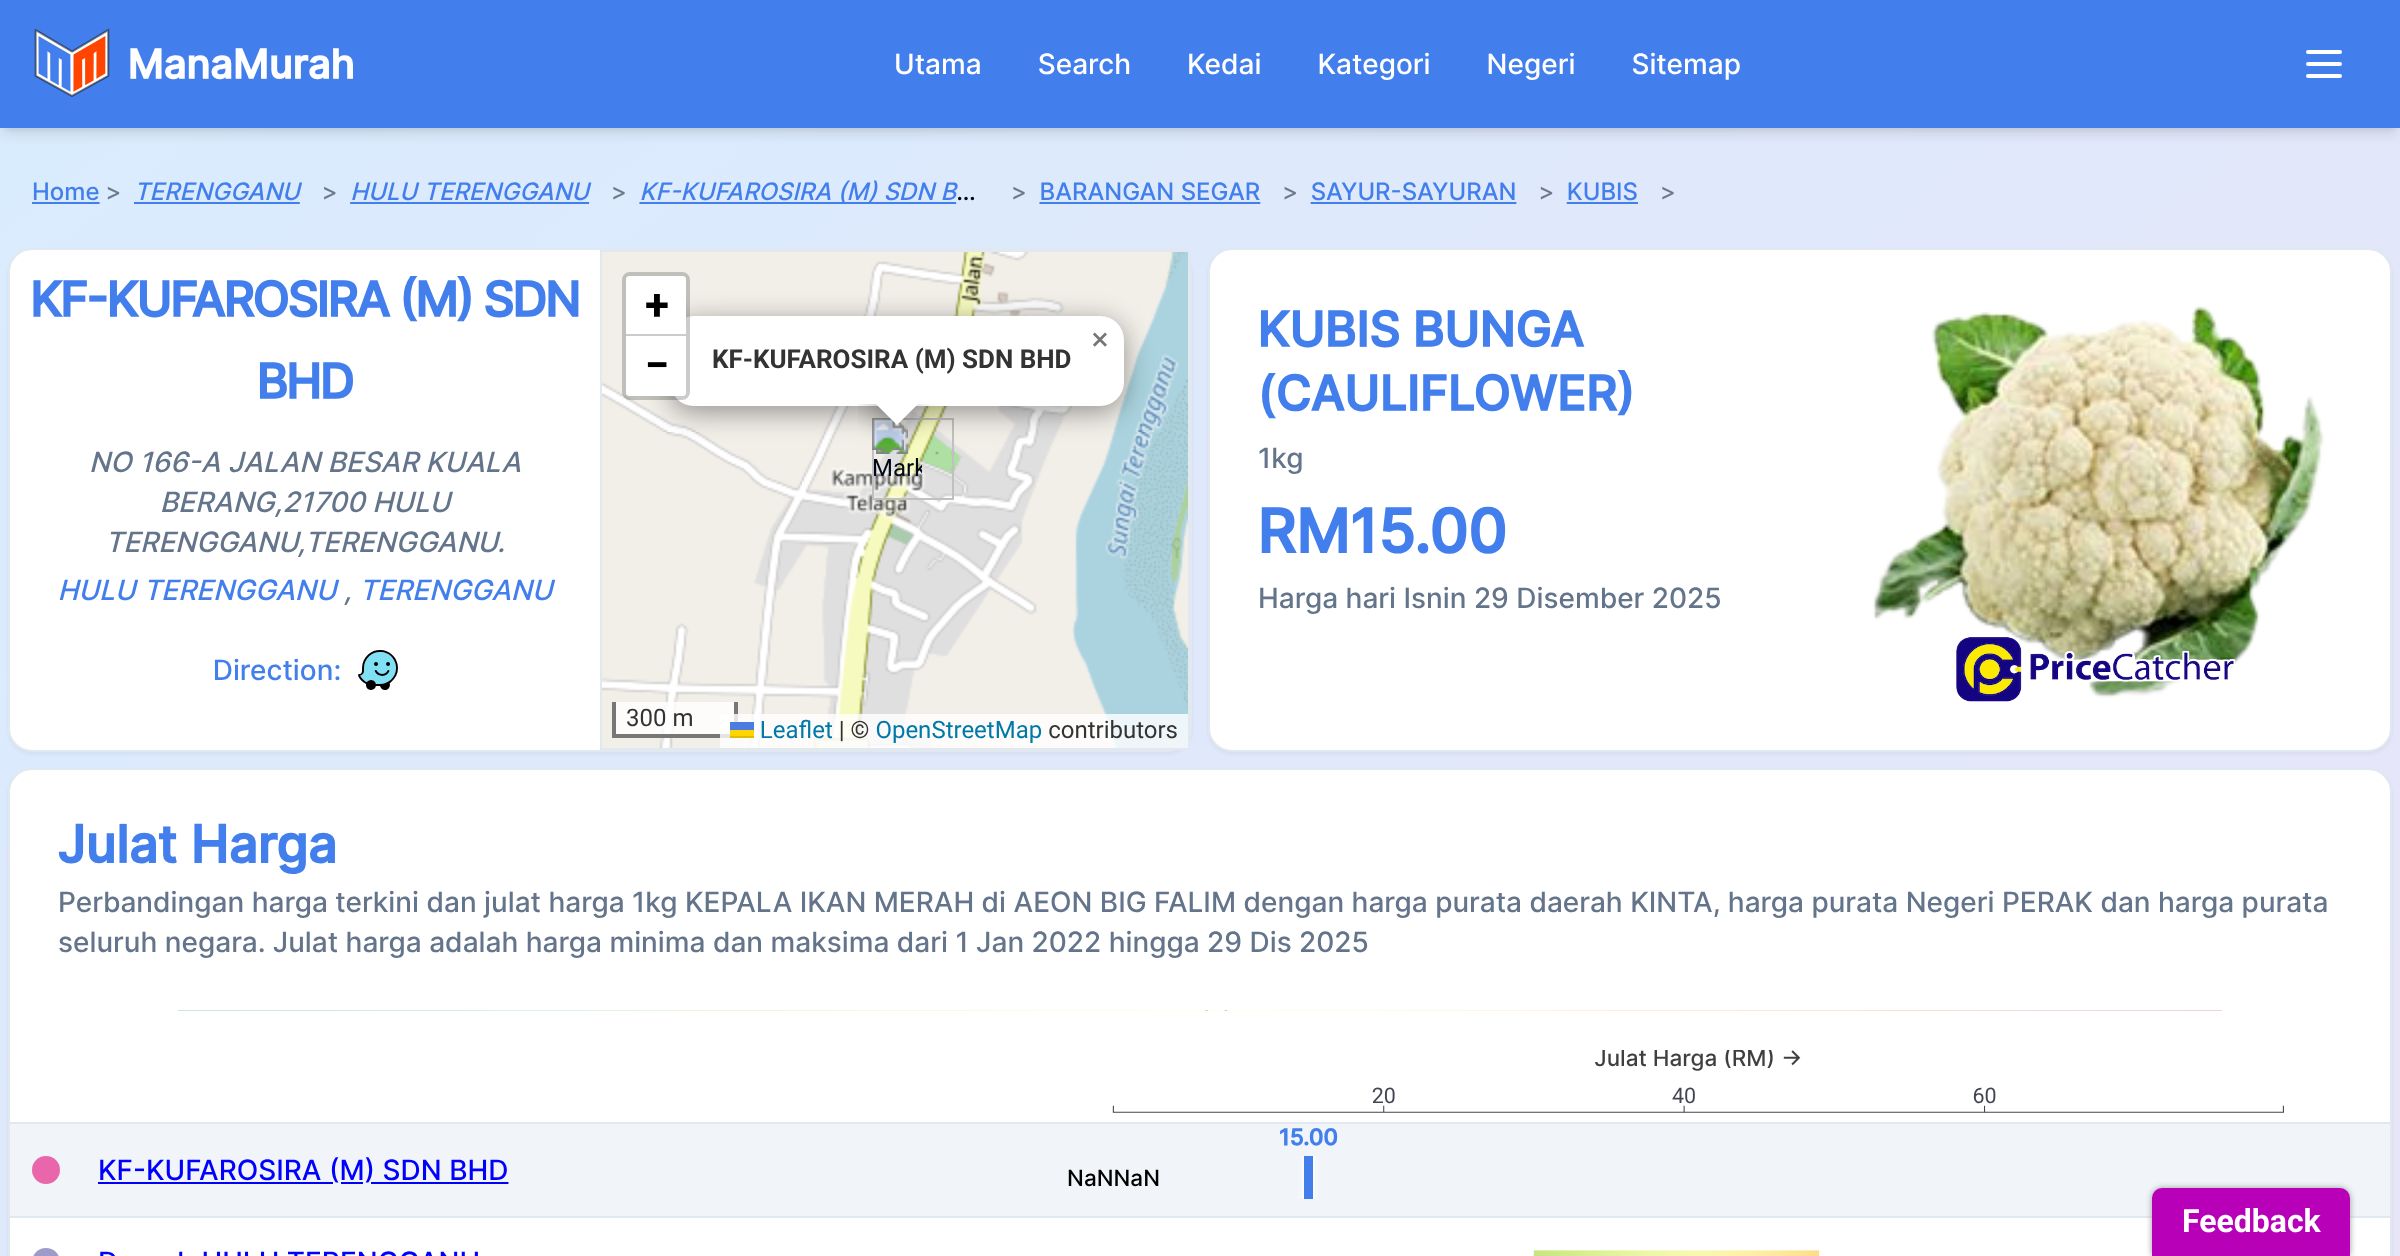This screenshot has width=2400, height=1256.
Task: Open KF-KUFAROSIRA (M) SDN BHD chart link
Action: [303, 1170]
